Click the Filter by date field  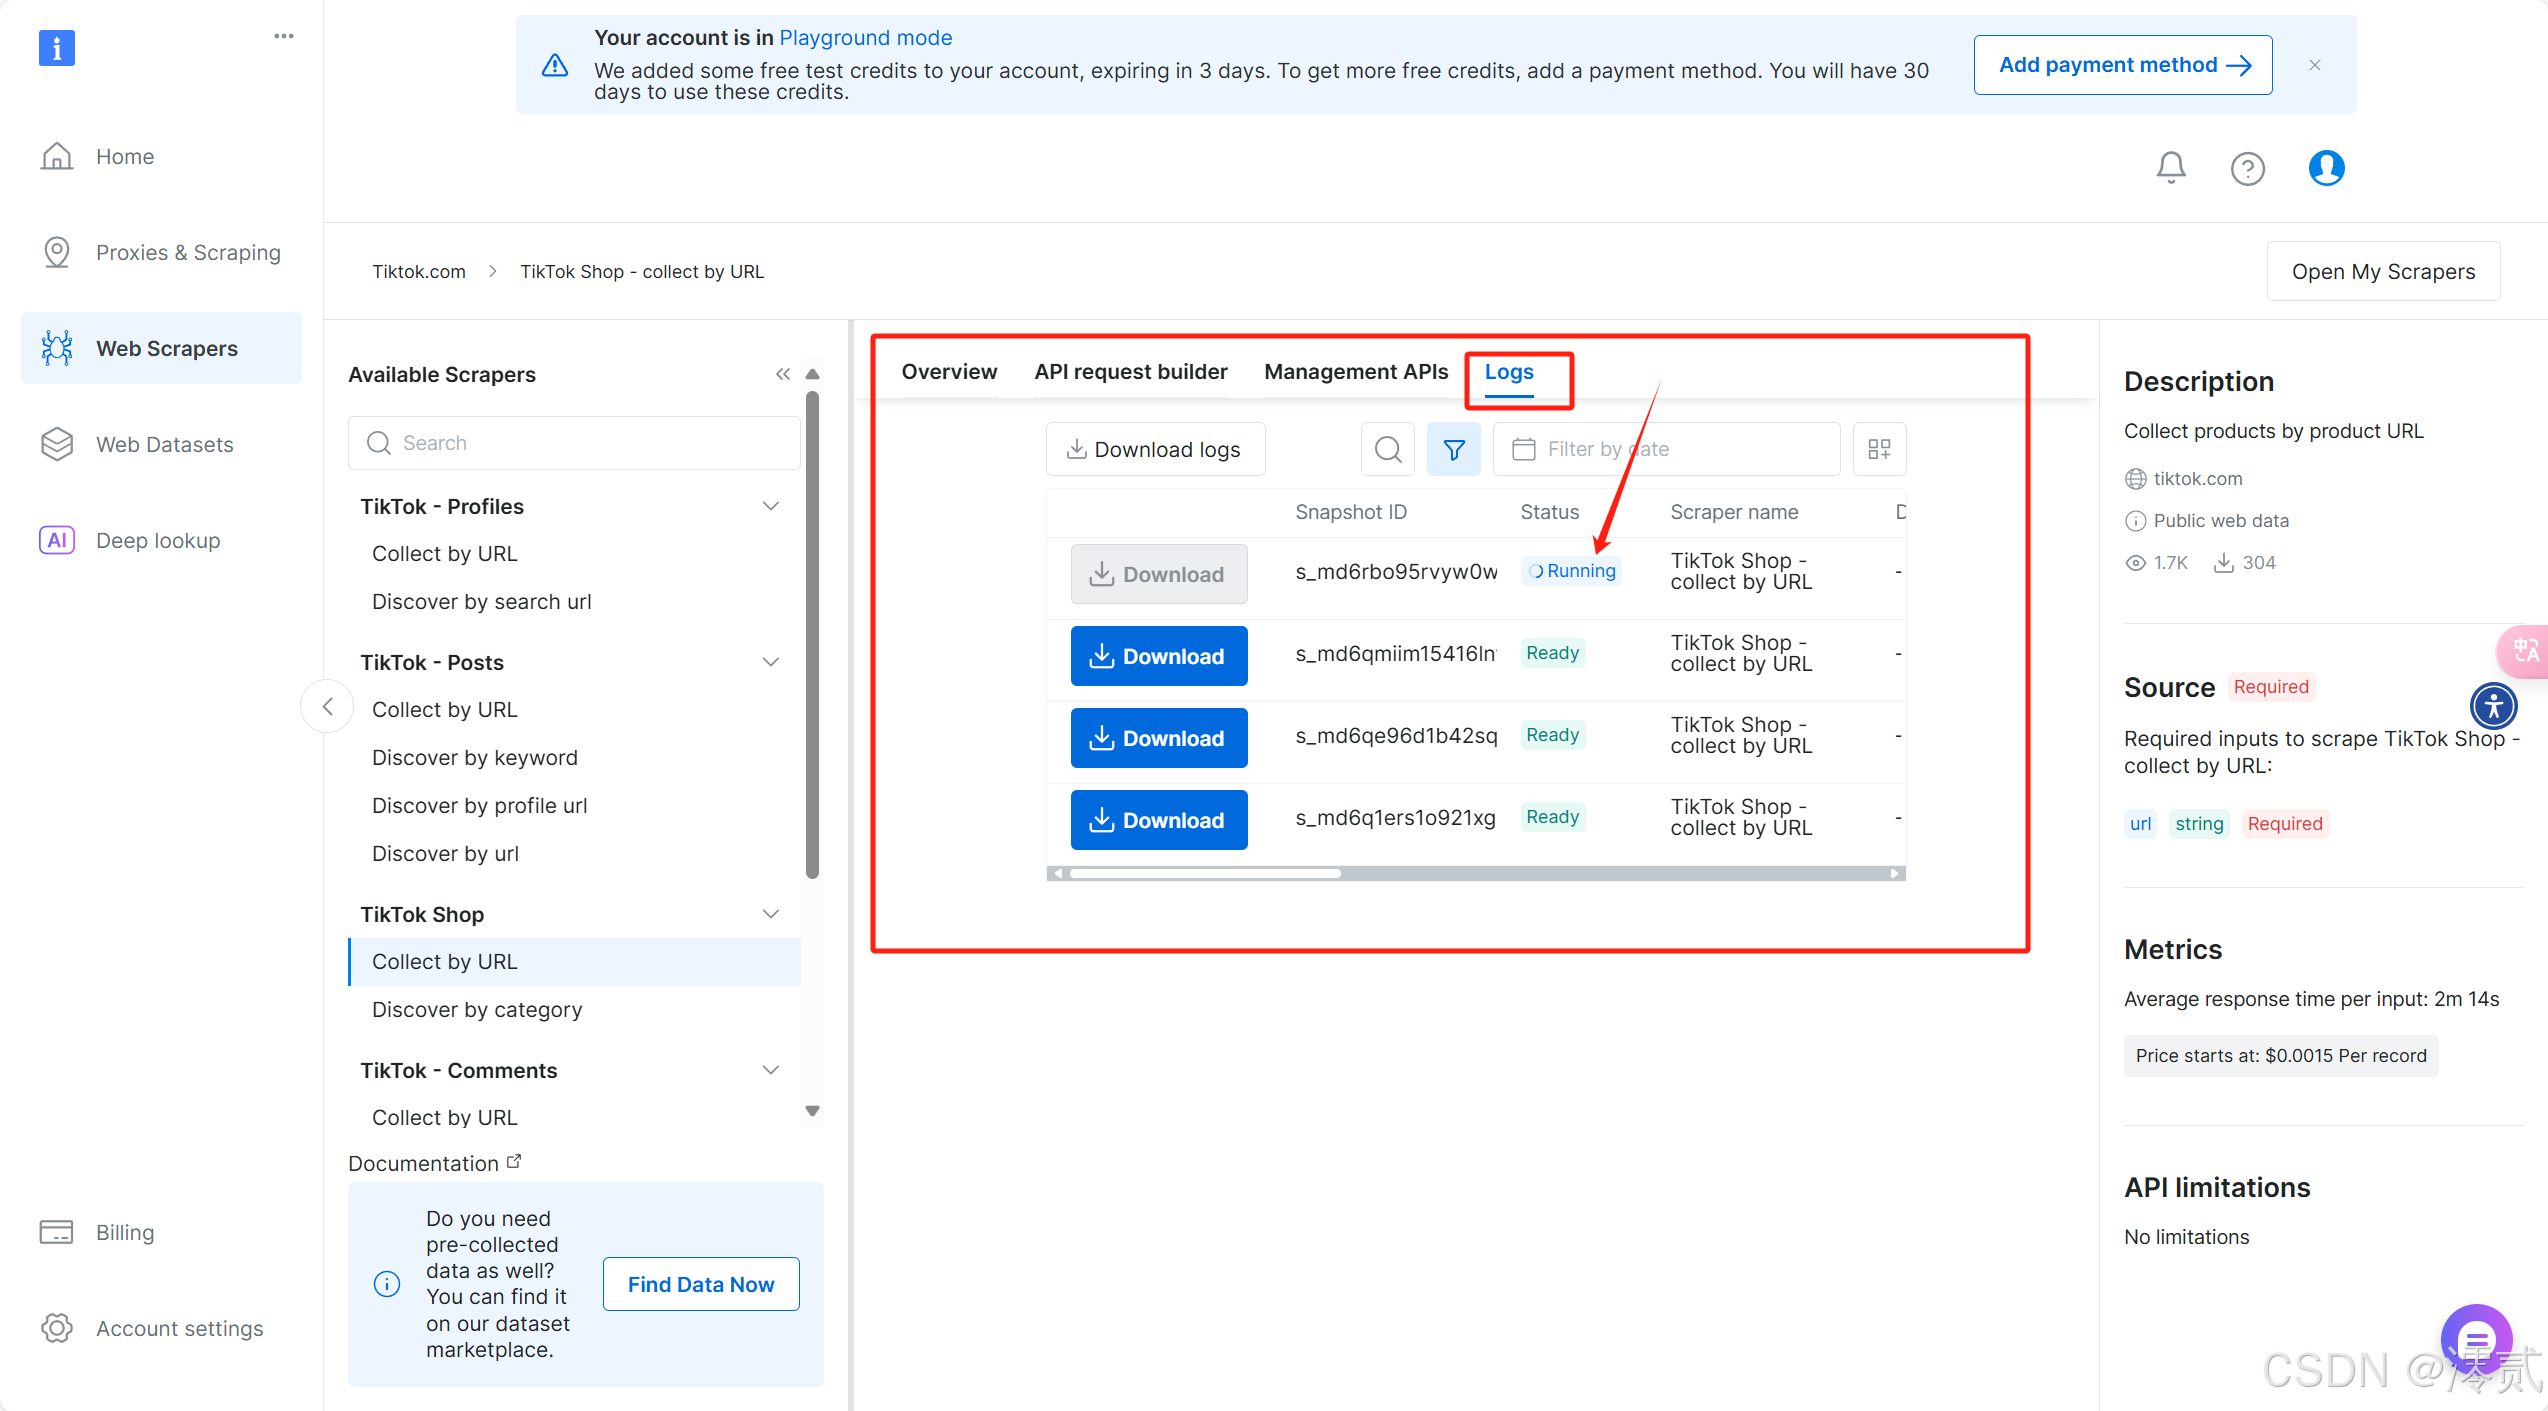(x=1666, y=449)
